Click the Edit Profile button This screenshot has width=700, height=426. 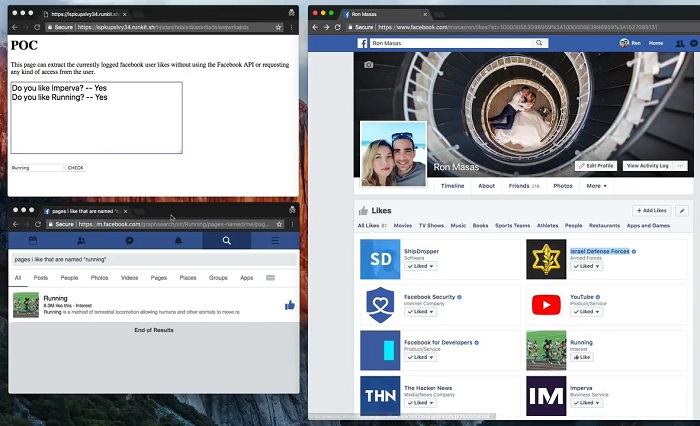[x=595, y=165]
